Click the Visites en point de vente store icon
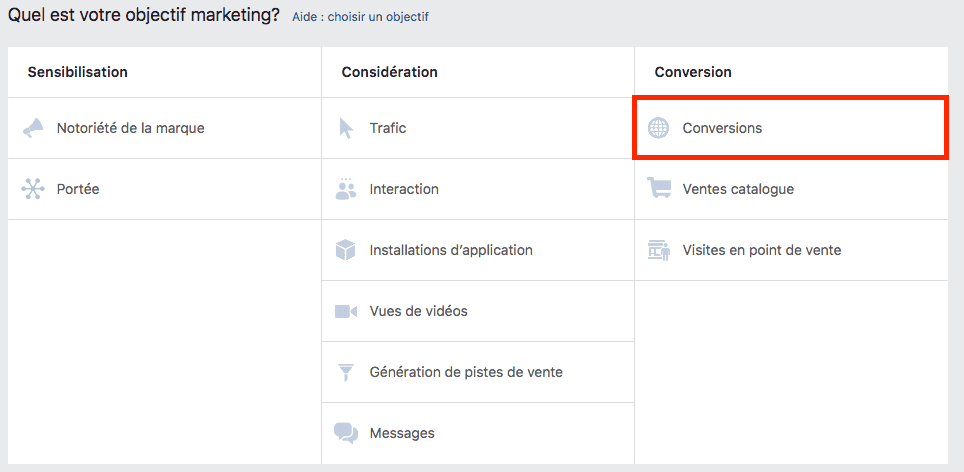The image size is (964, 472). 658,250
